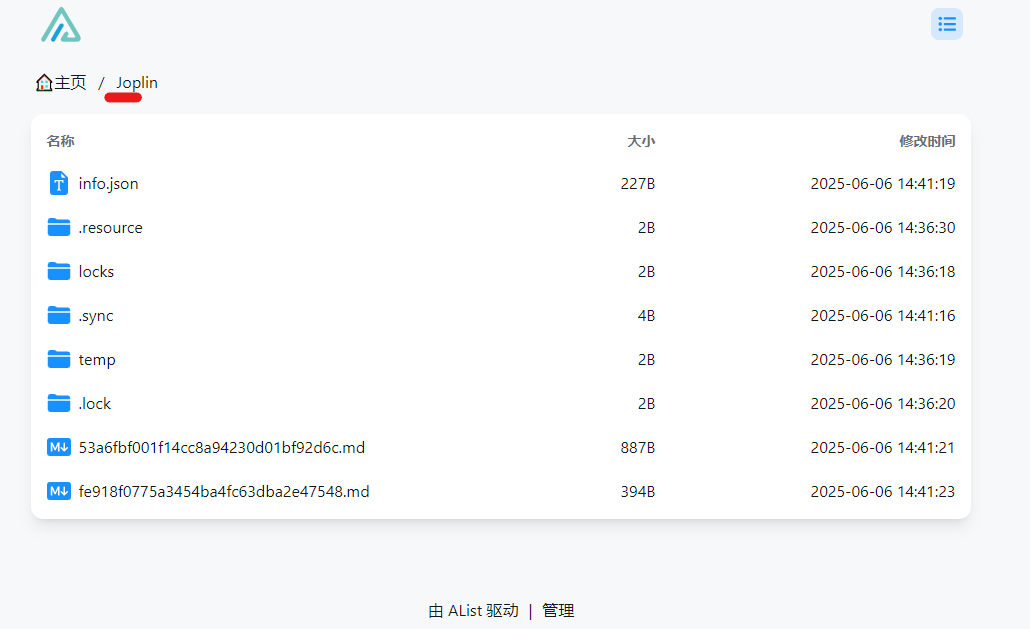Click the modified time 2025-06-06 14:41:19
1030x629 pixels.
coord(883,183)
